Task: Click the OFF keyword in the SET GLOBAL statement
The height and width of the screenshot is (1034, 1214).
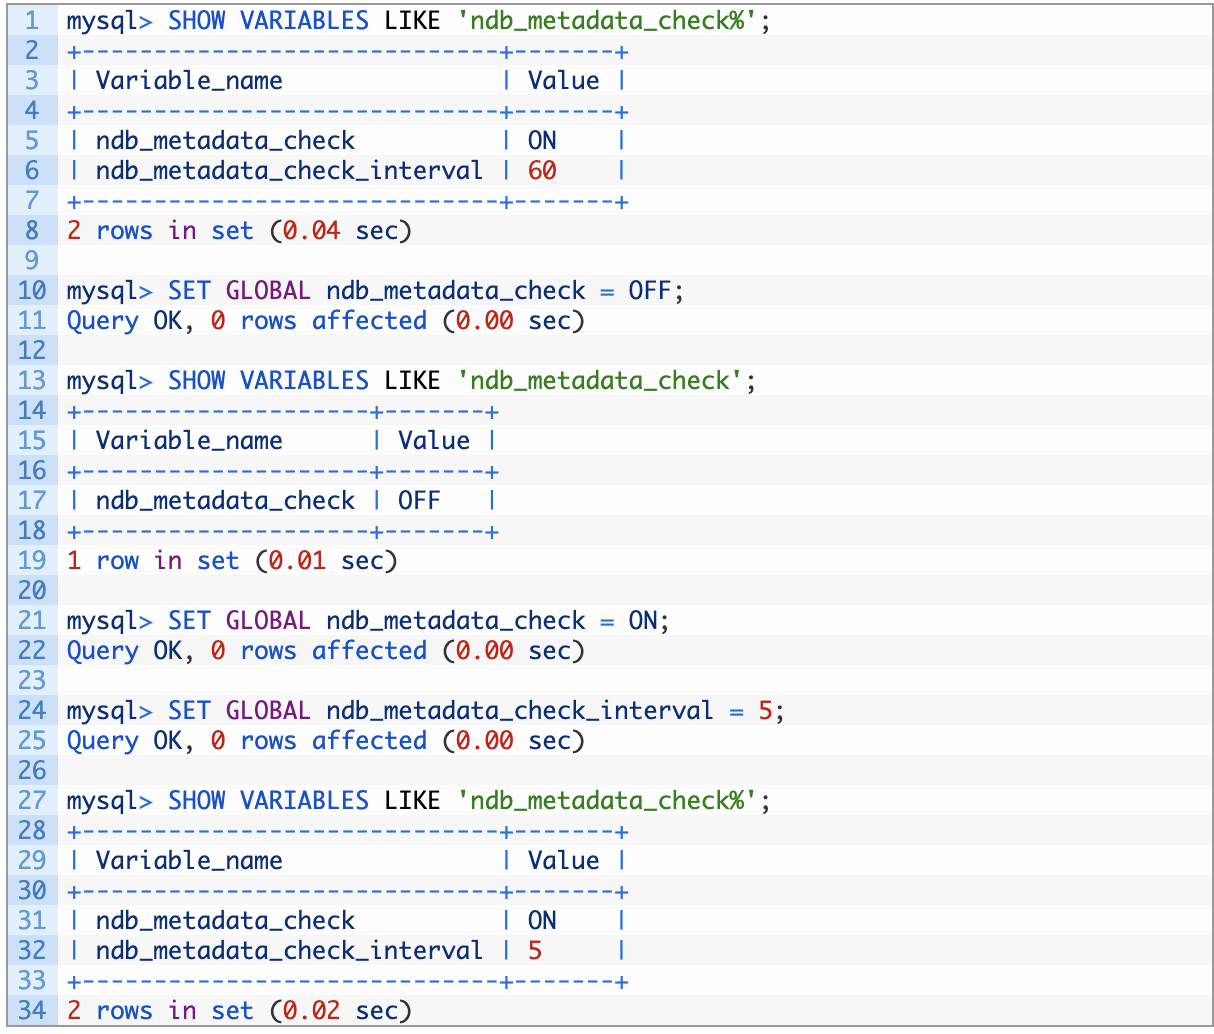Action: [x=650, y=291]
